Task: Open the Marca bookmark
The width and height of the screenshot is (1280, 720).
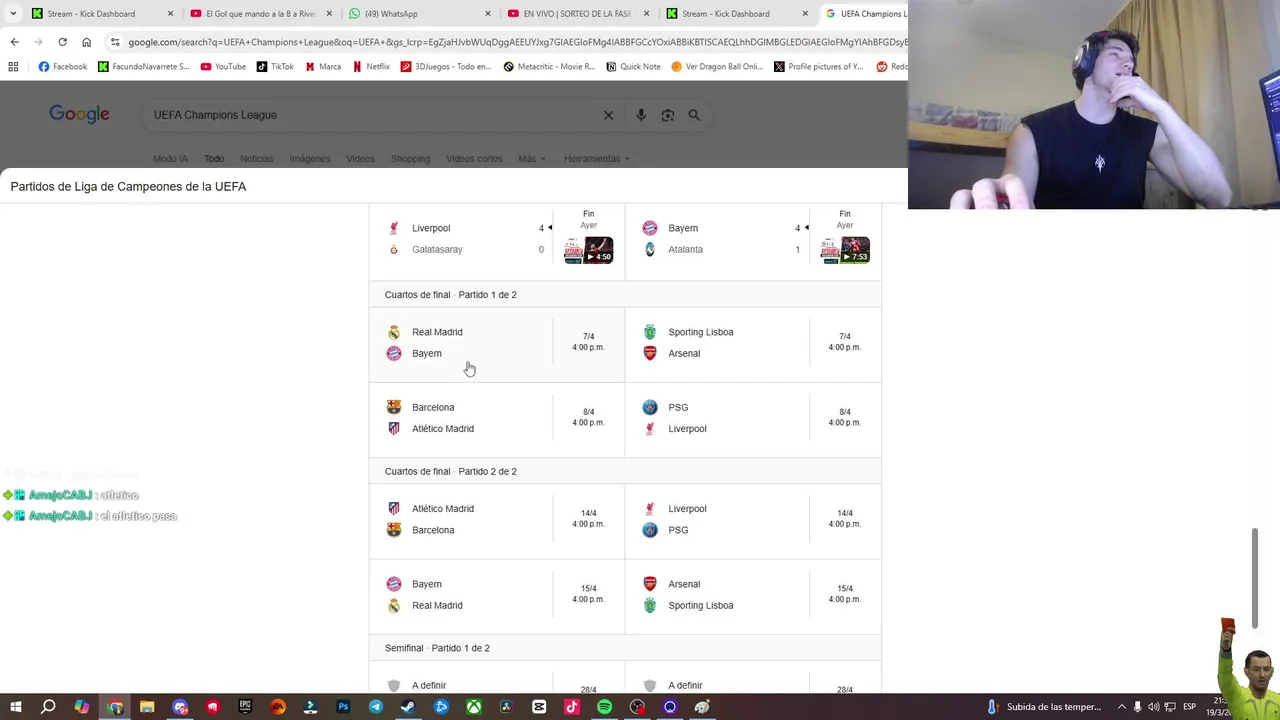Action: coord(323,67)
